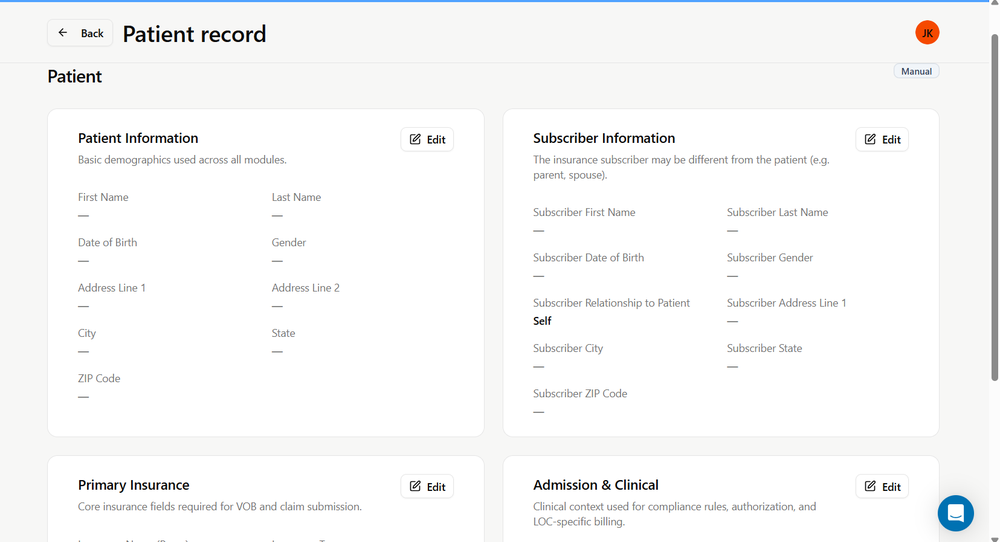The height and width of the screenshot is (542, 1000).
Task: Click the Subscriber ZIP Code label
Action: [580, 393]
